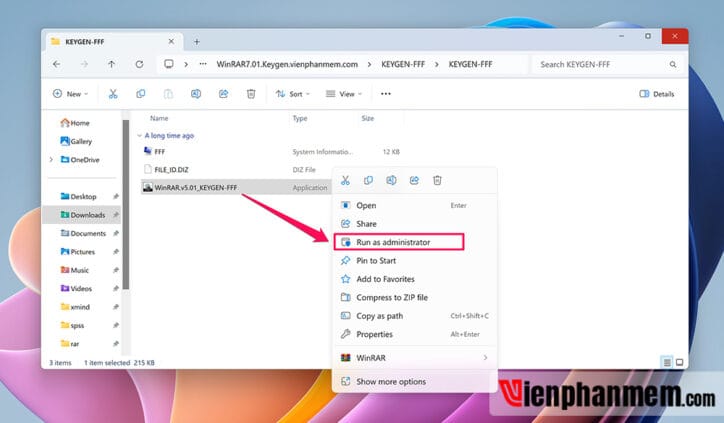
Task: Open the New dropdown menu
Action: [x=70, y=94]
